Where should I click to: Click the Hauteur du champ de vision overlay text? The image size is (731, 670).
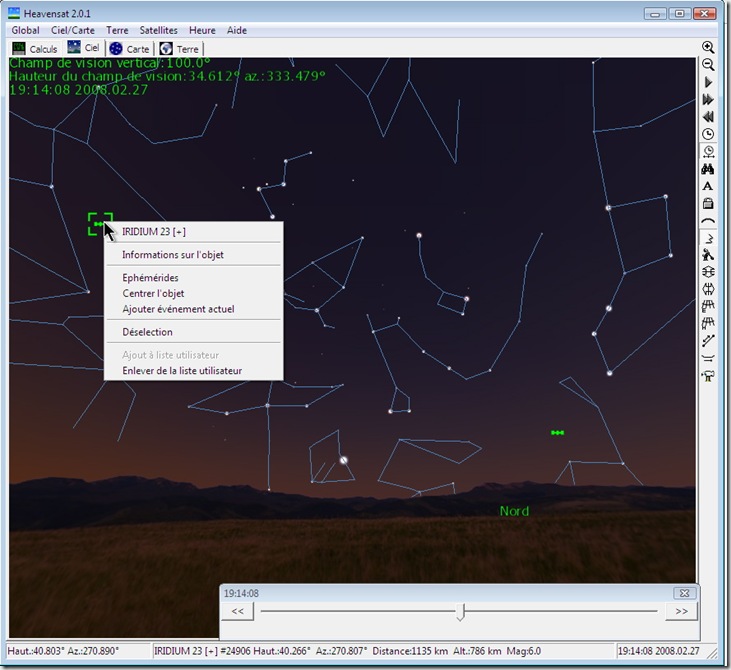167,76
